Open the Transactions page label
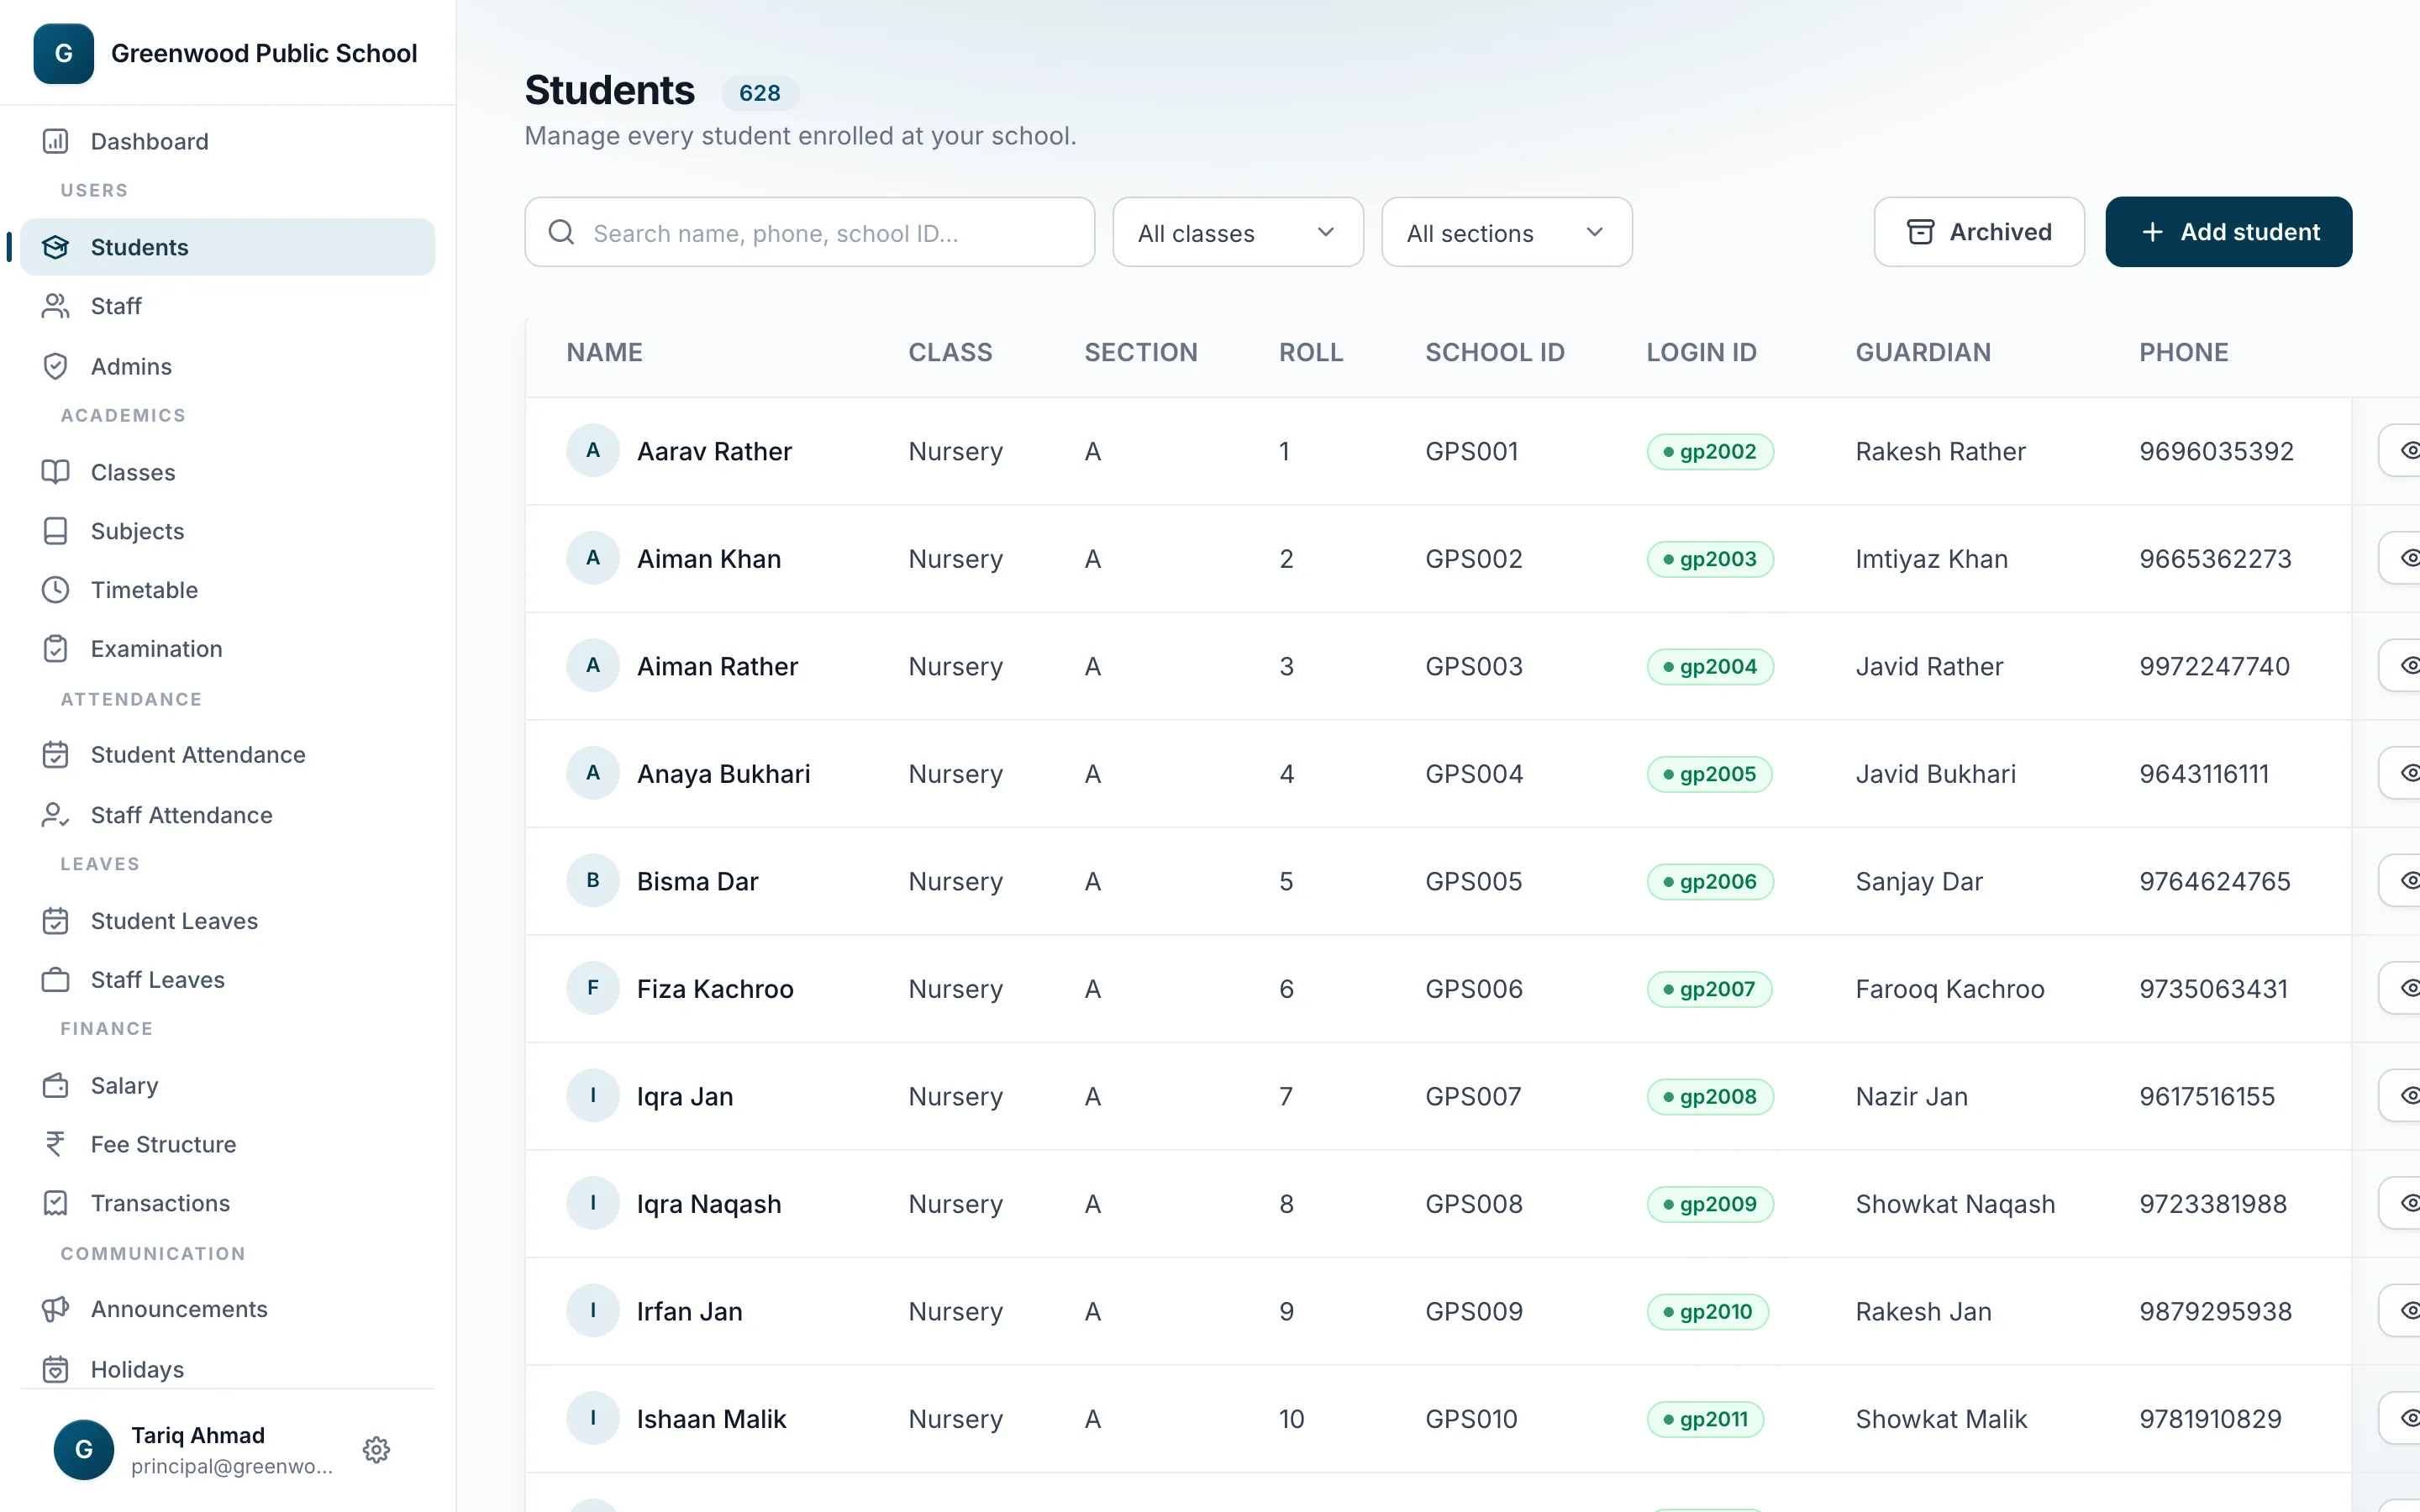This screenshot has height=1512, width=2420. coord(161,1203)
